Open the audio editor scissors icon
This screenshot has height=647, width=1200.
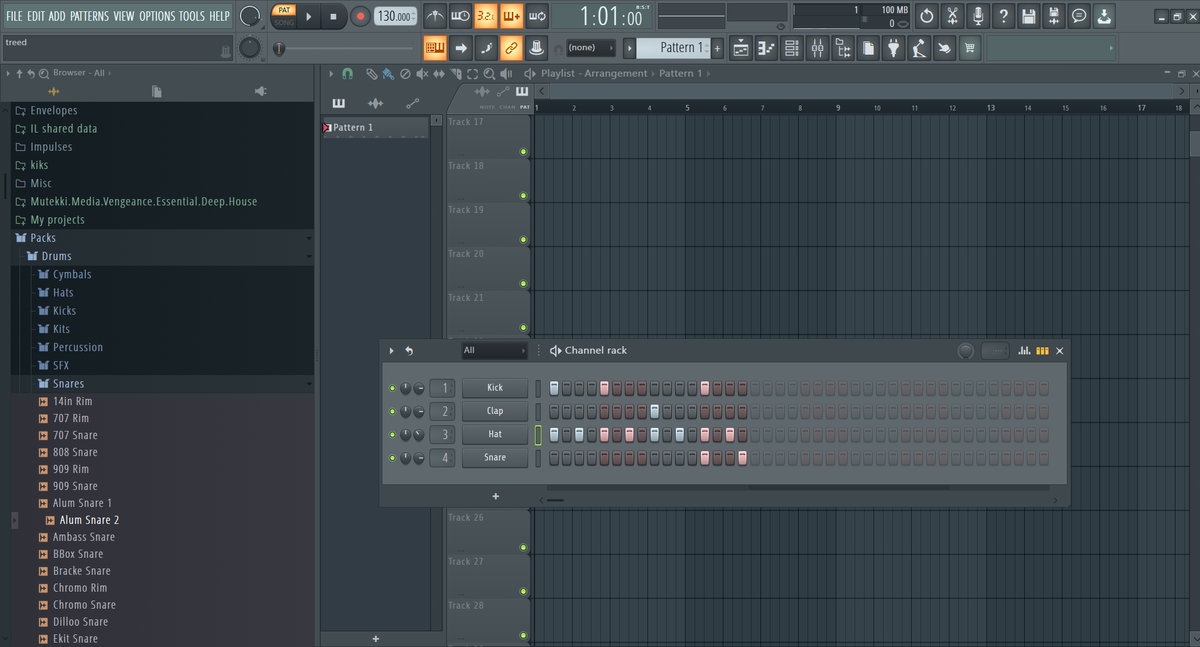coord(952,16)
